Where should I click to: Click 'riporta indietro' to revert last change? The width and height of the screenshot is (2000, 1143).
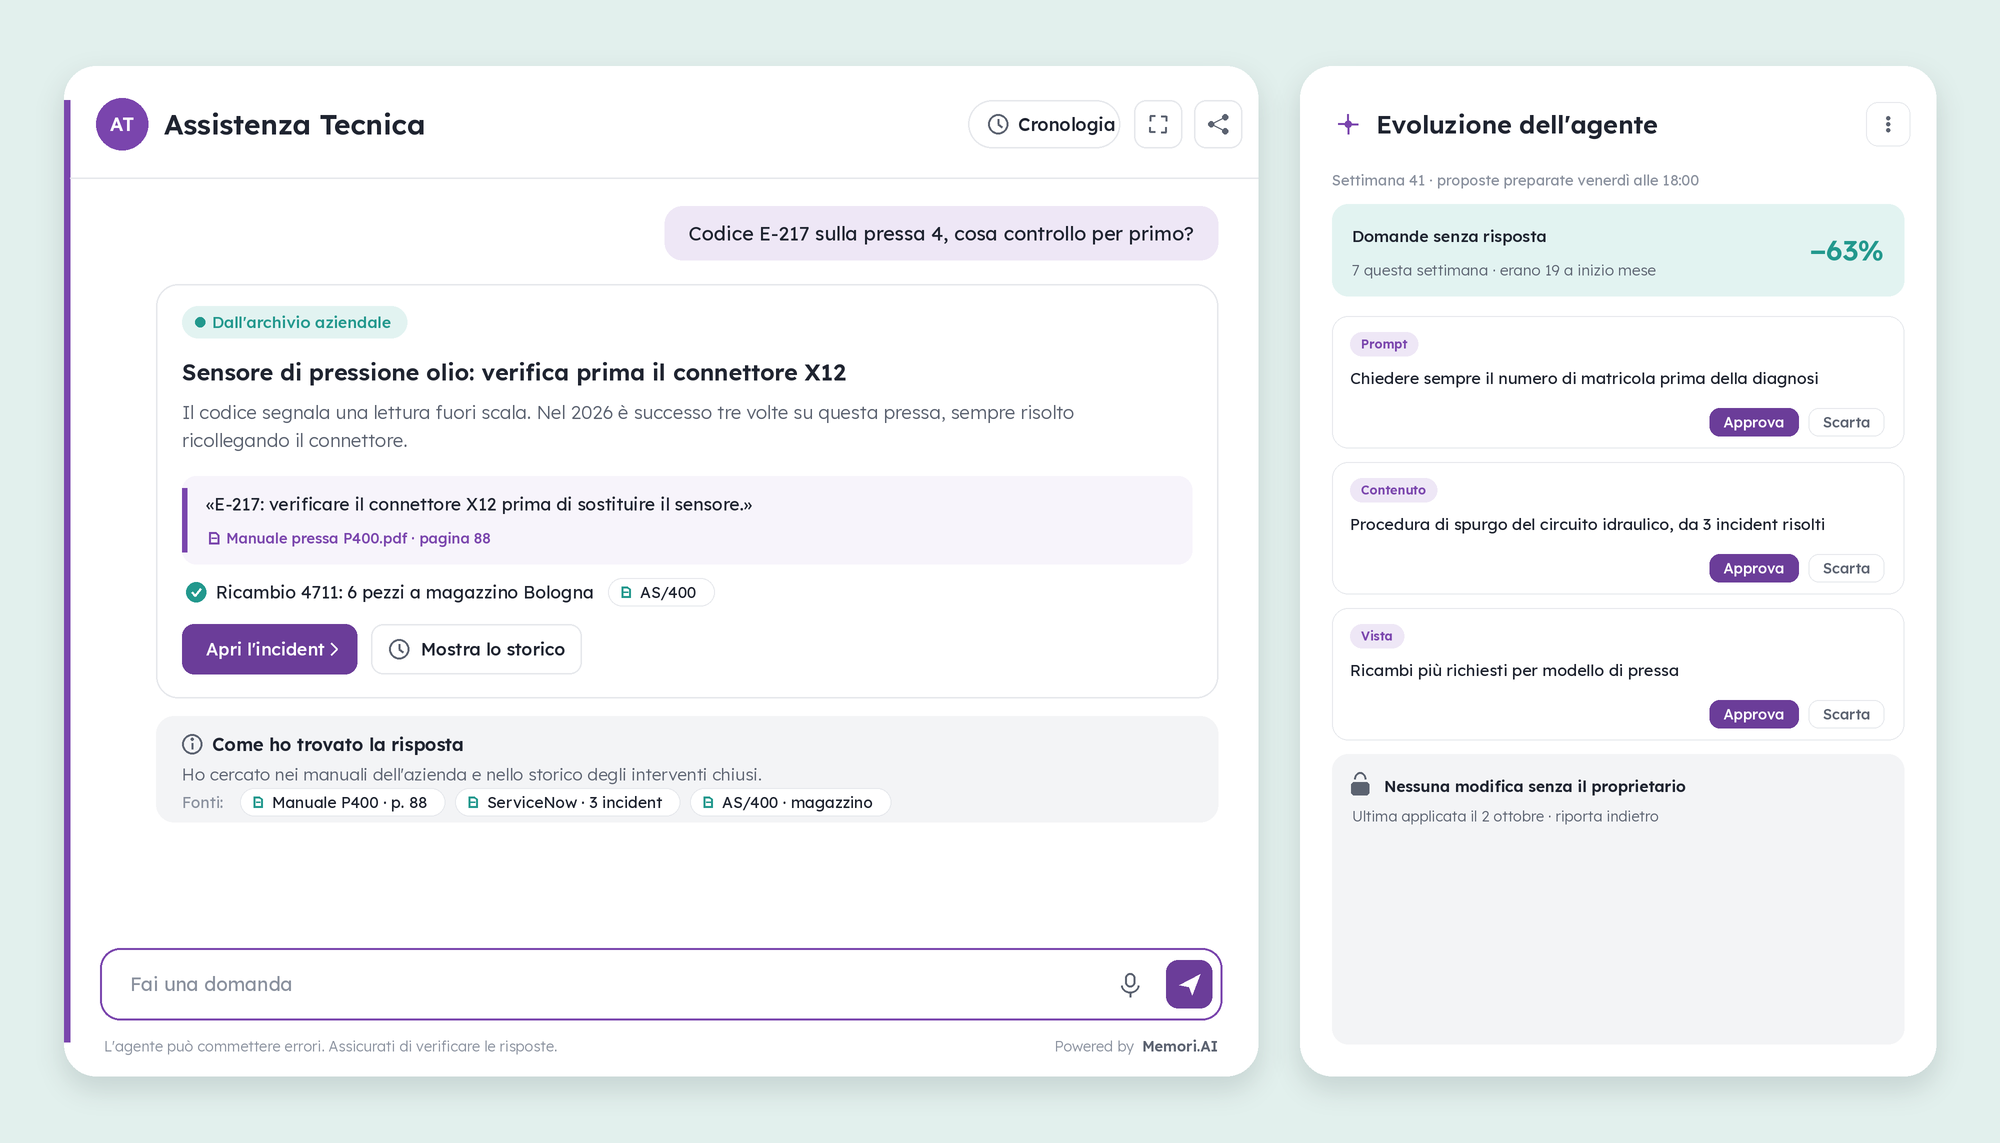pyautogui.click(x=1607, y=816)
